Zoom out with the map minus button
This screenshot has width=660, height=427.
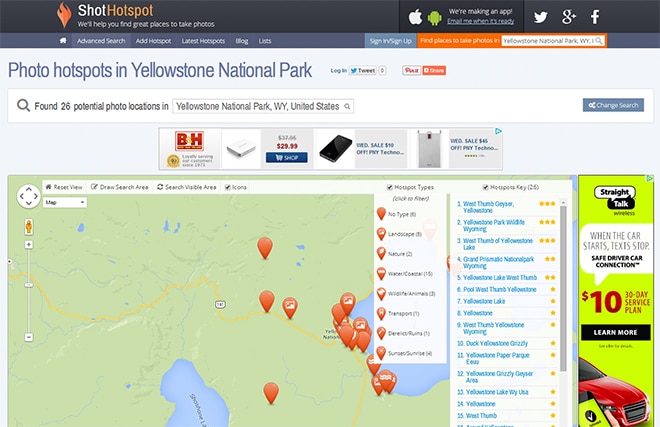pyautogui.click(x=29, y=337)
